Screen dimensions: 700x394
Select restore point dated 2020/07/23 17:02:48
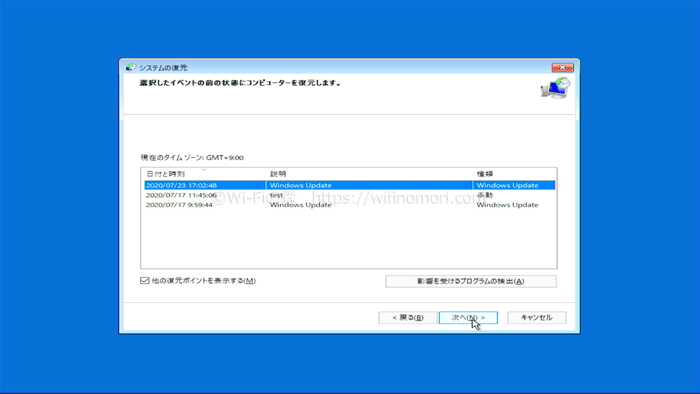pyautogui.click(x=350, y=185)
